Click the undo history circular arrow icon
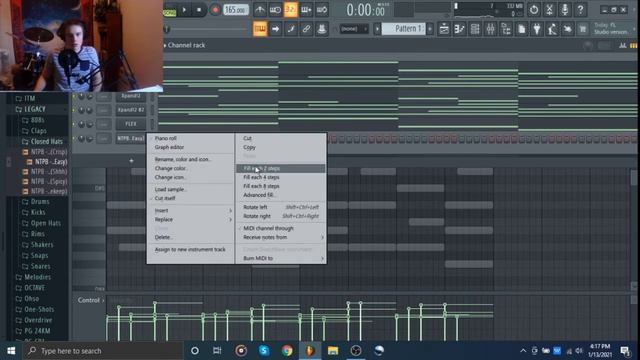Viewport: 640px width, 360px height. pyautogui.click(x=533, y=9)
